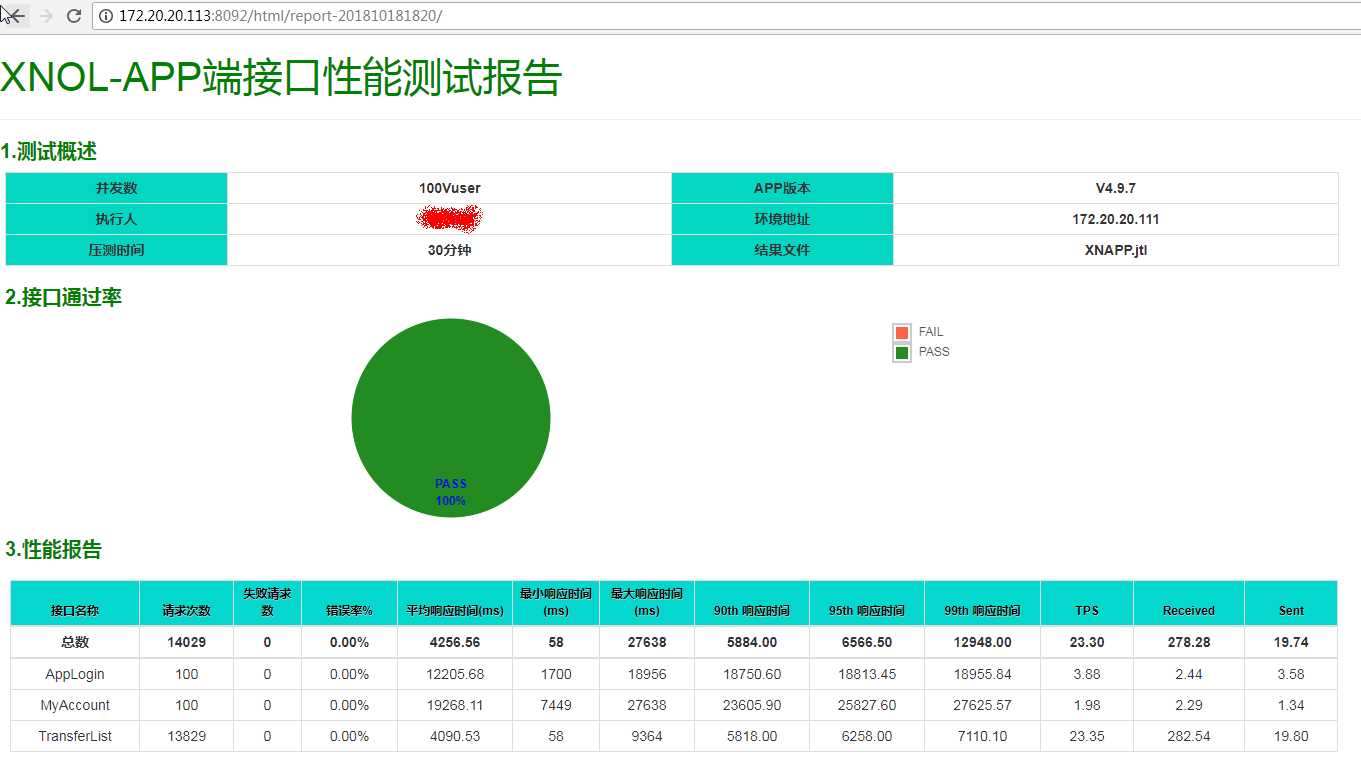Image resolution: width=1361 pixels, height=762 pixels.
Task: Open the site information icon beside the URL
Action: (x=106, y=16)
